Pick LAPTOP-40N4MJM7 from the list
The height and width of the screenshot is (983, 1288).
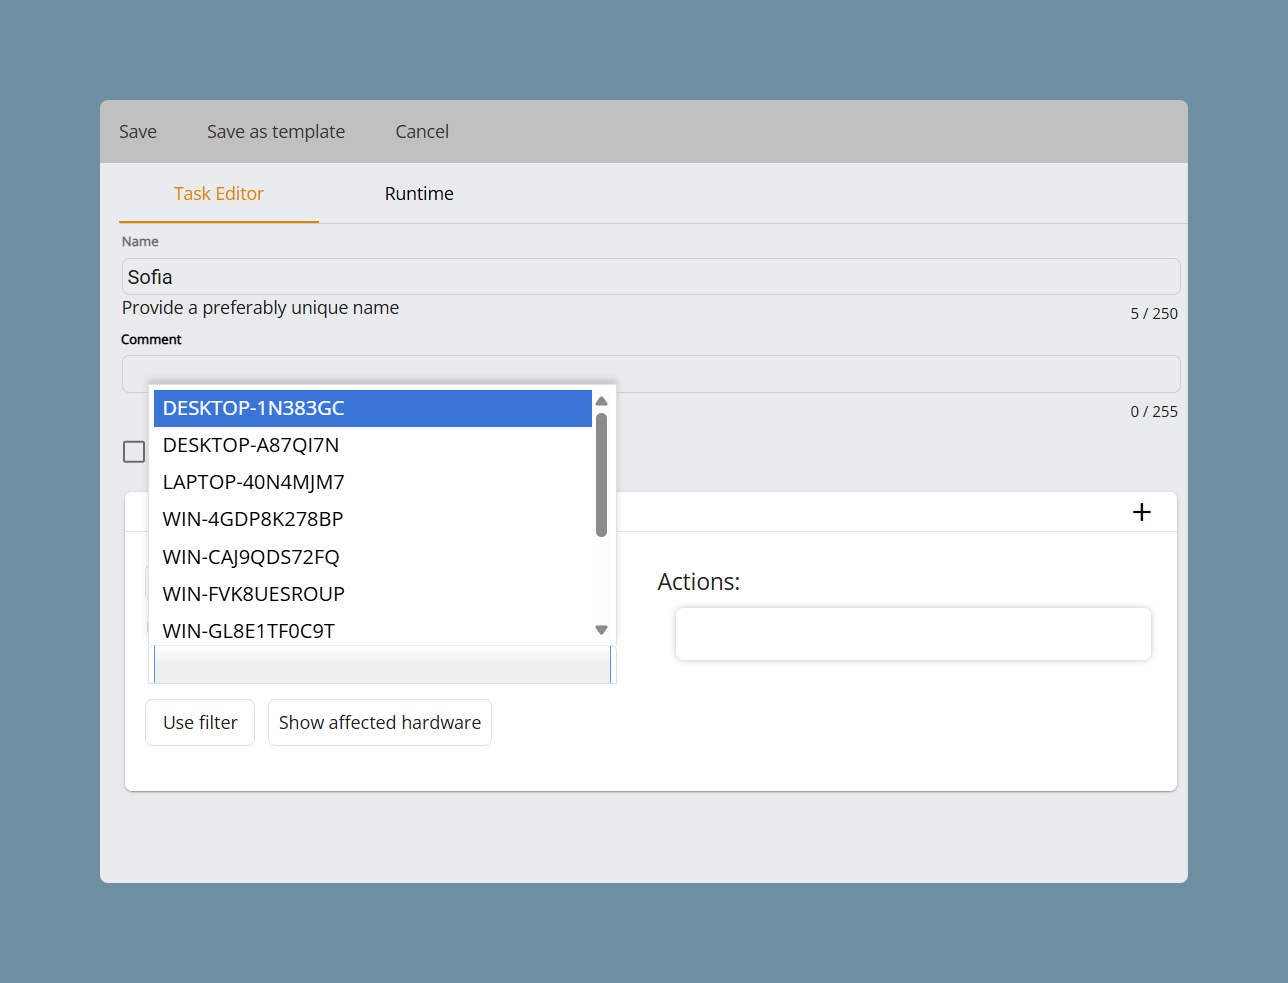373,482
